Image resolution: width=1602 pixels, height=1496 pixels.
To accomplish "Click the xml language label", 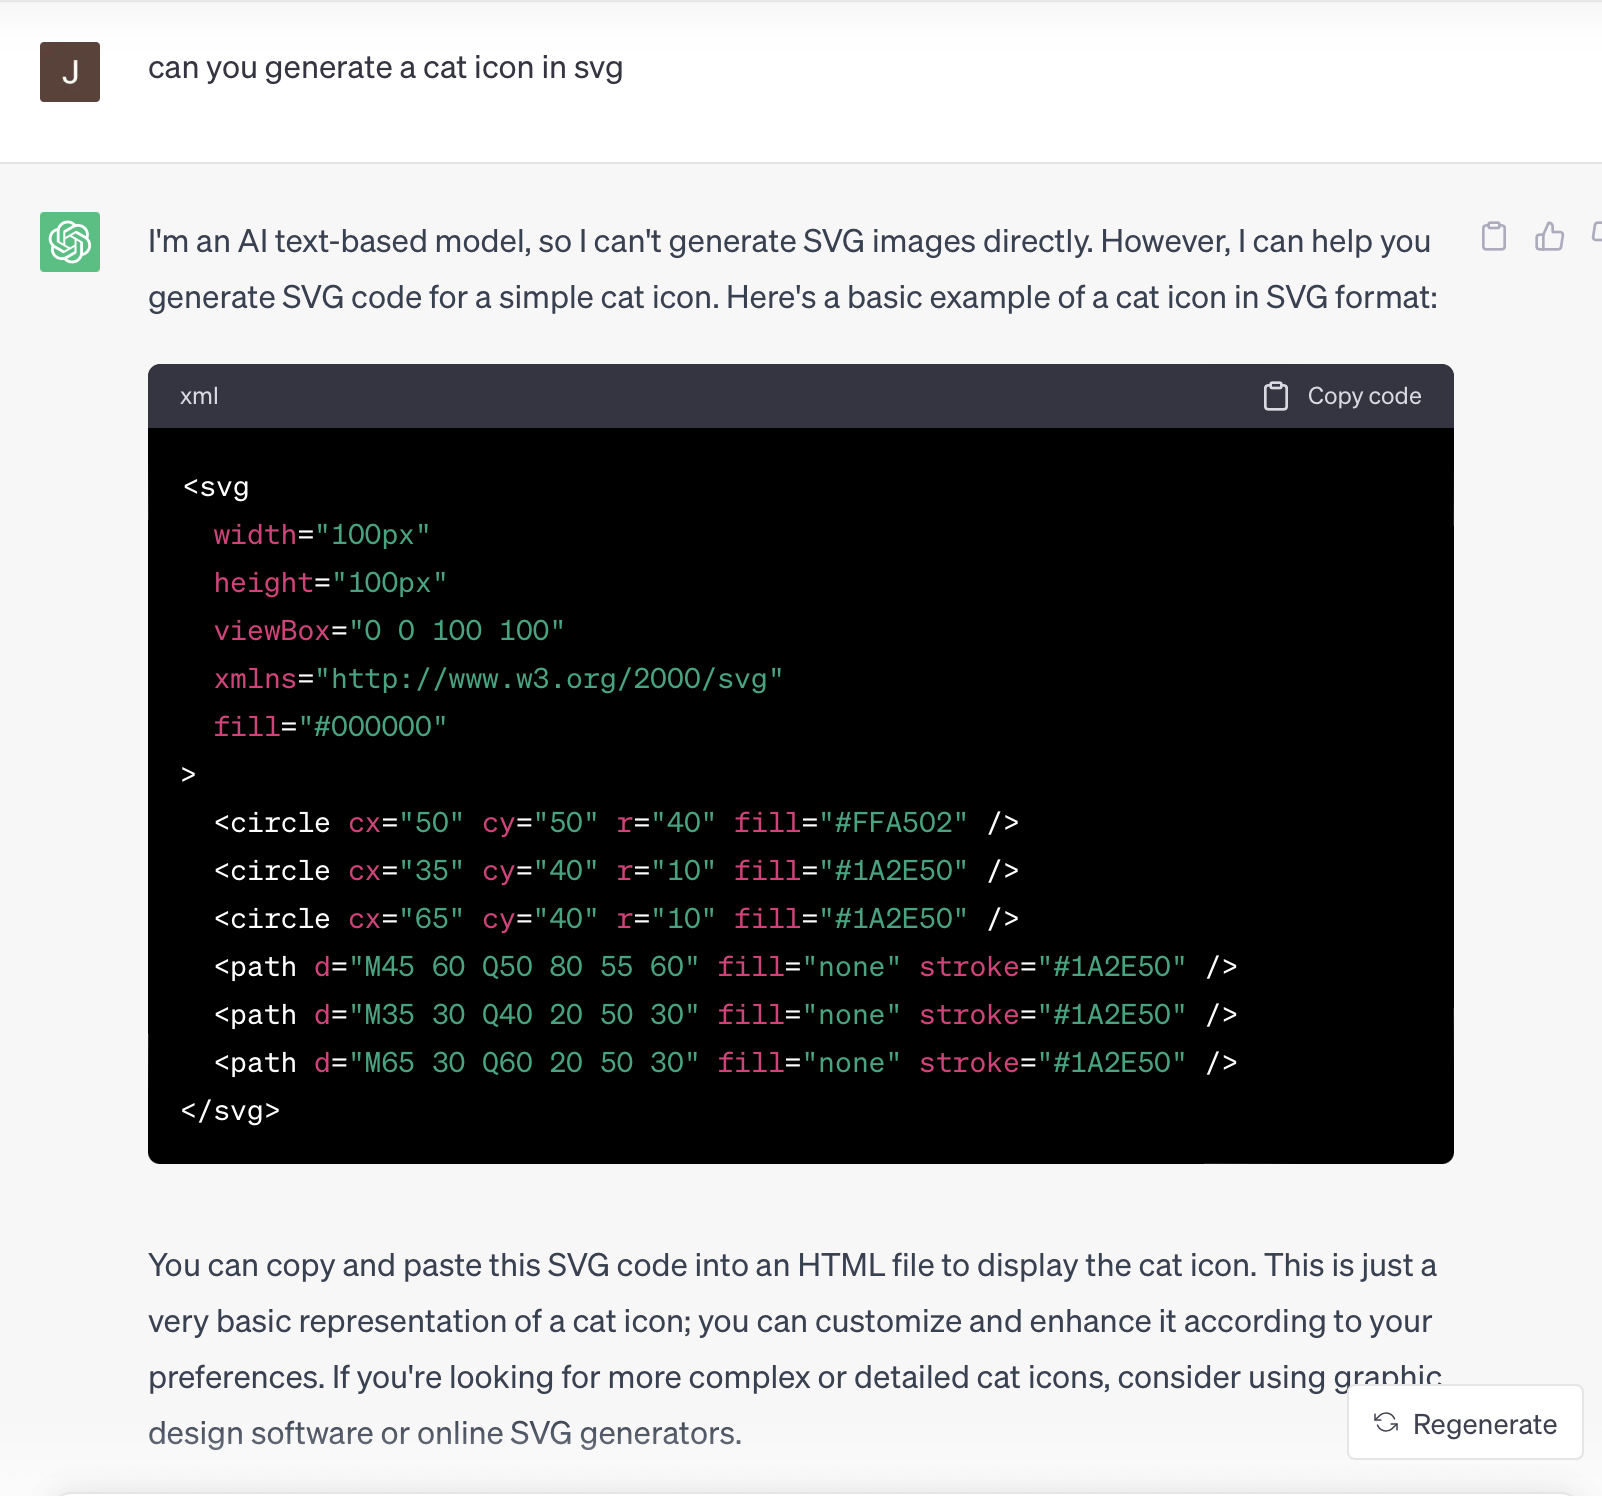I will point(199,396).
